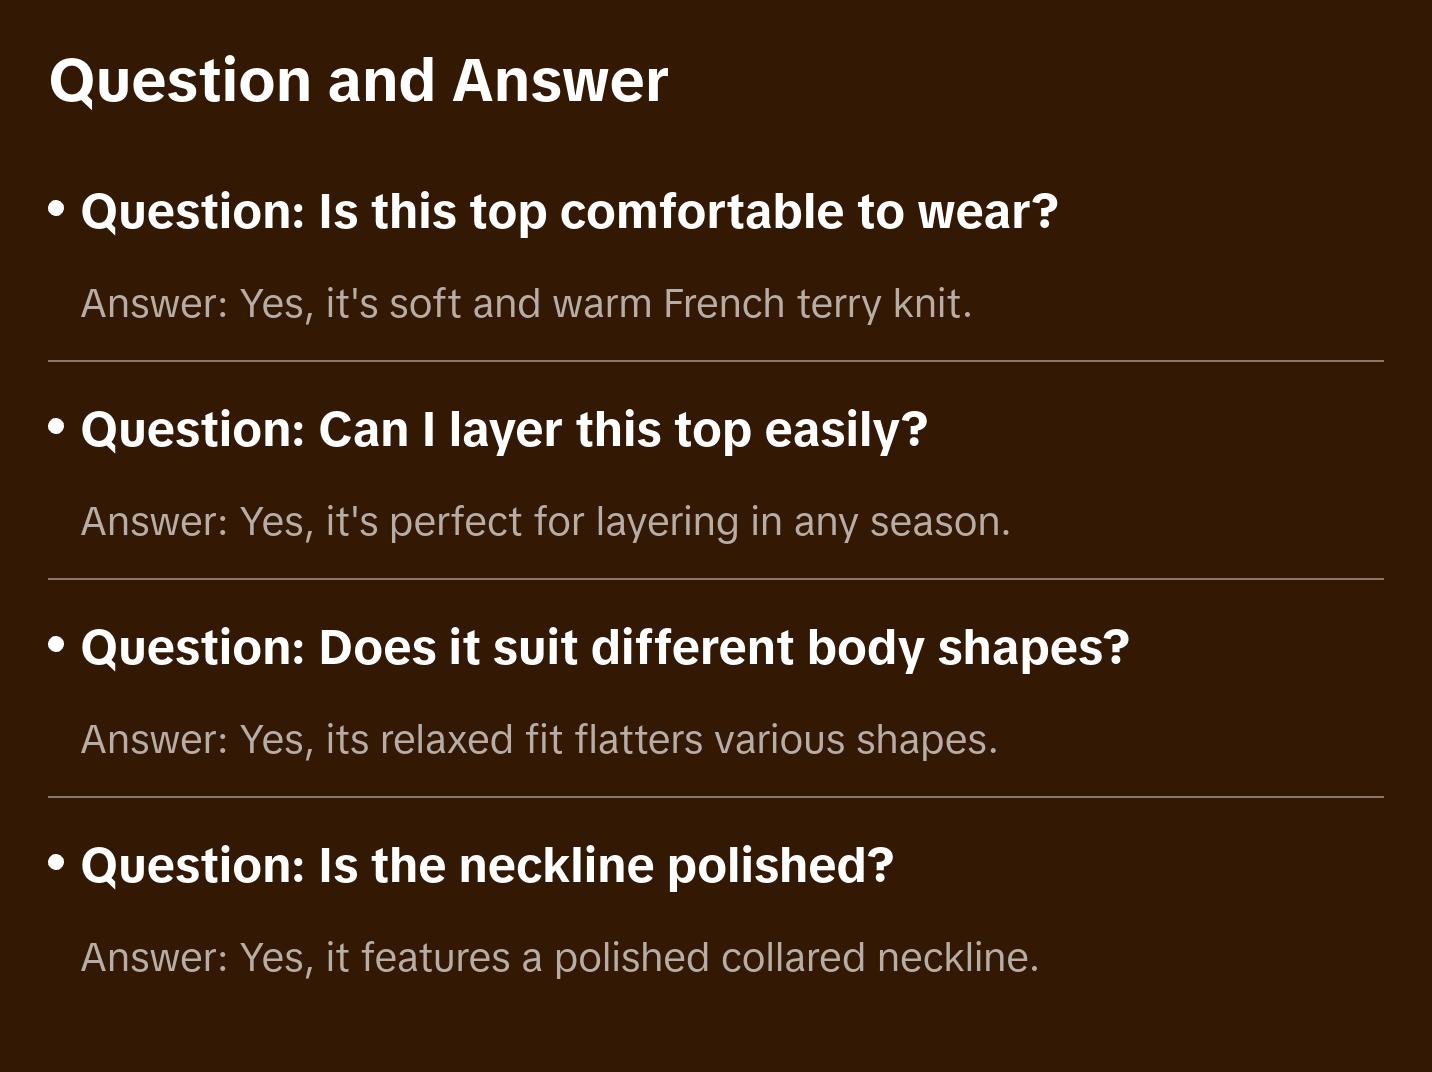1432x1072 pixels.
Task: Click the answer about layering in any season
Action: pos(545,522)
